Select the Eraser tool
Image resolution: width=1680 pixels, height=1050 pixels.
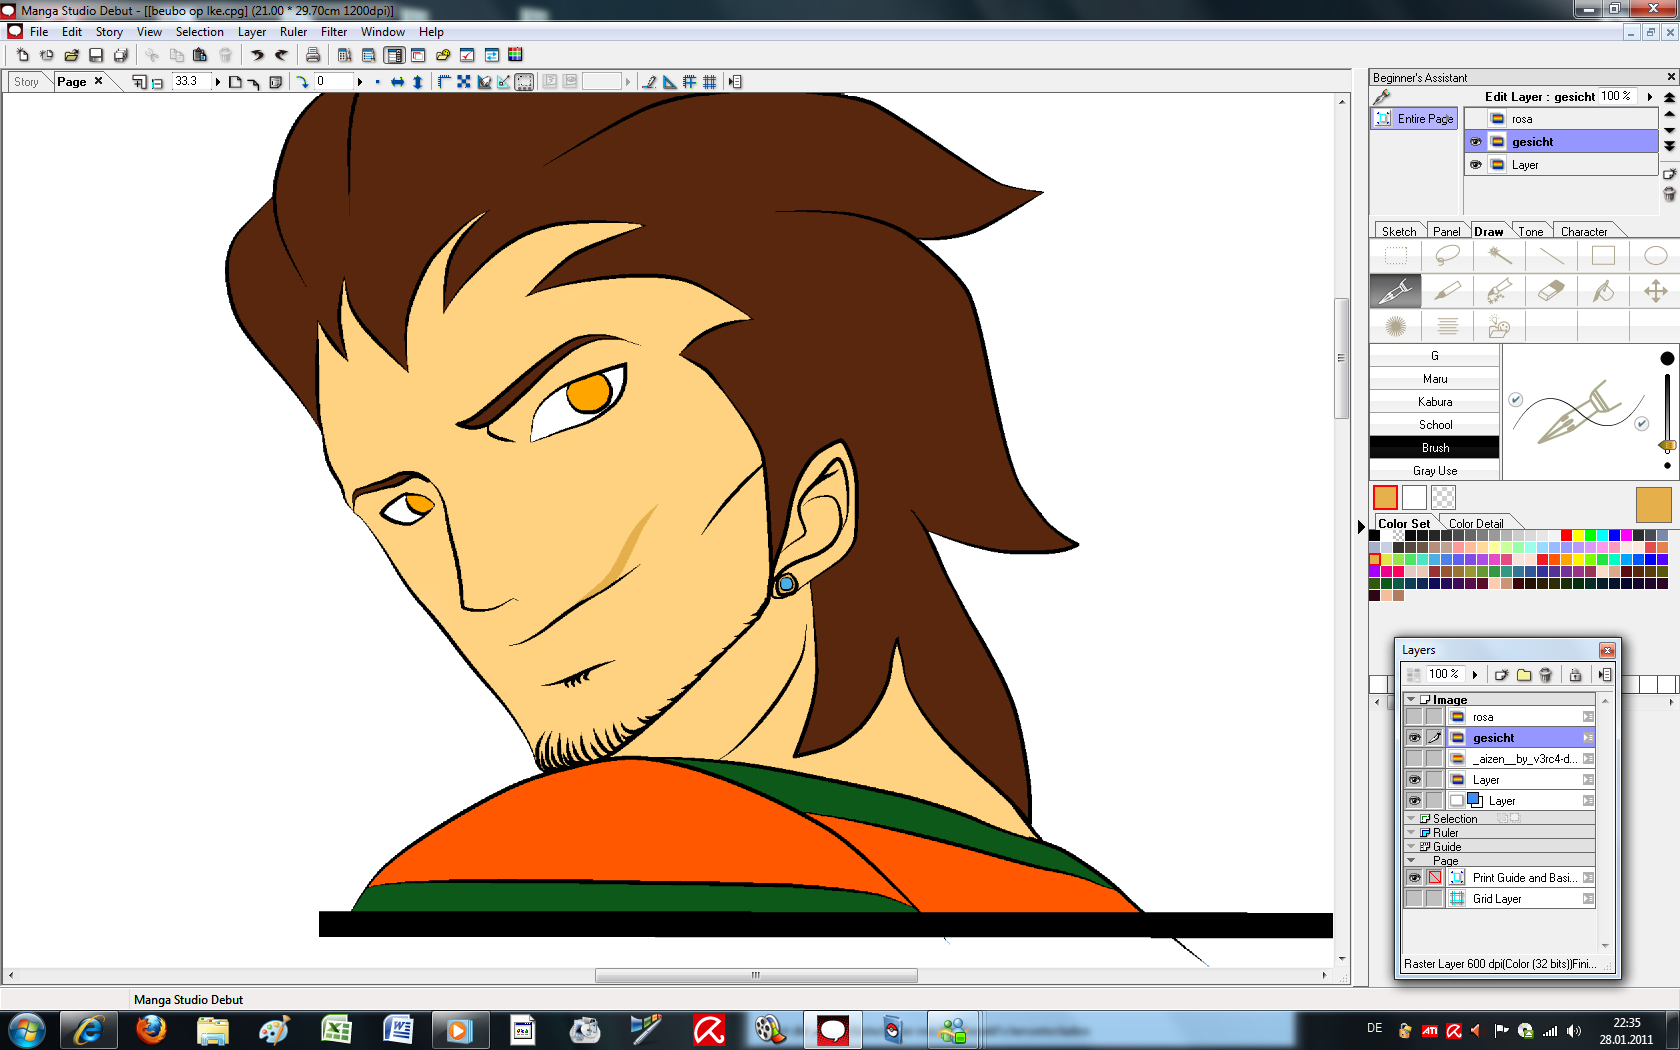click(1551, 291)
